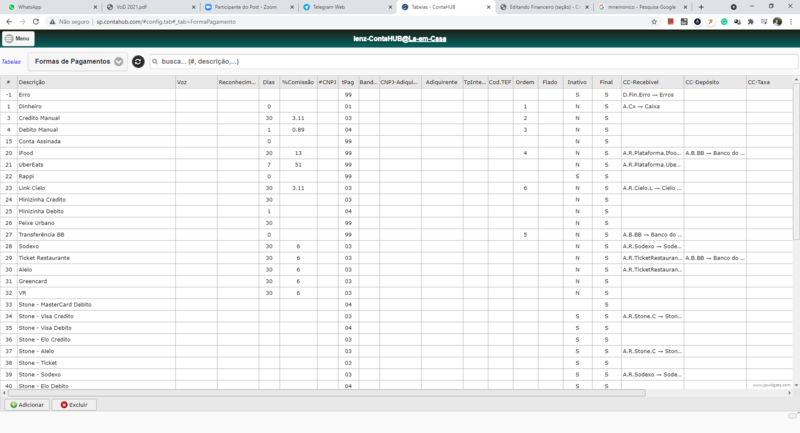Click the Inativo column header
The width and height of the screenshot is (800, 433).
click(577, 82)
